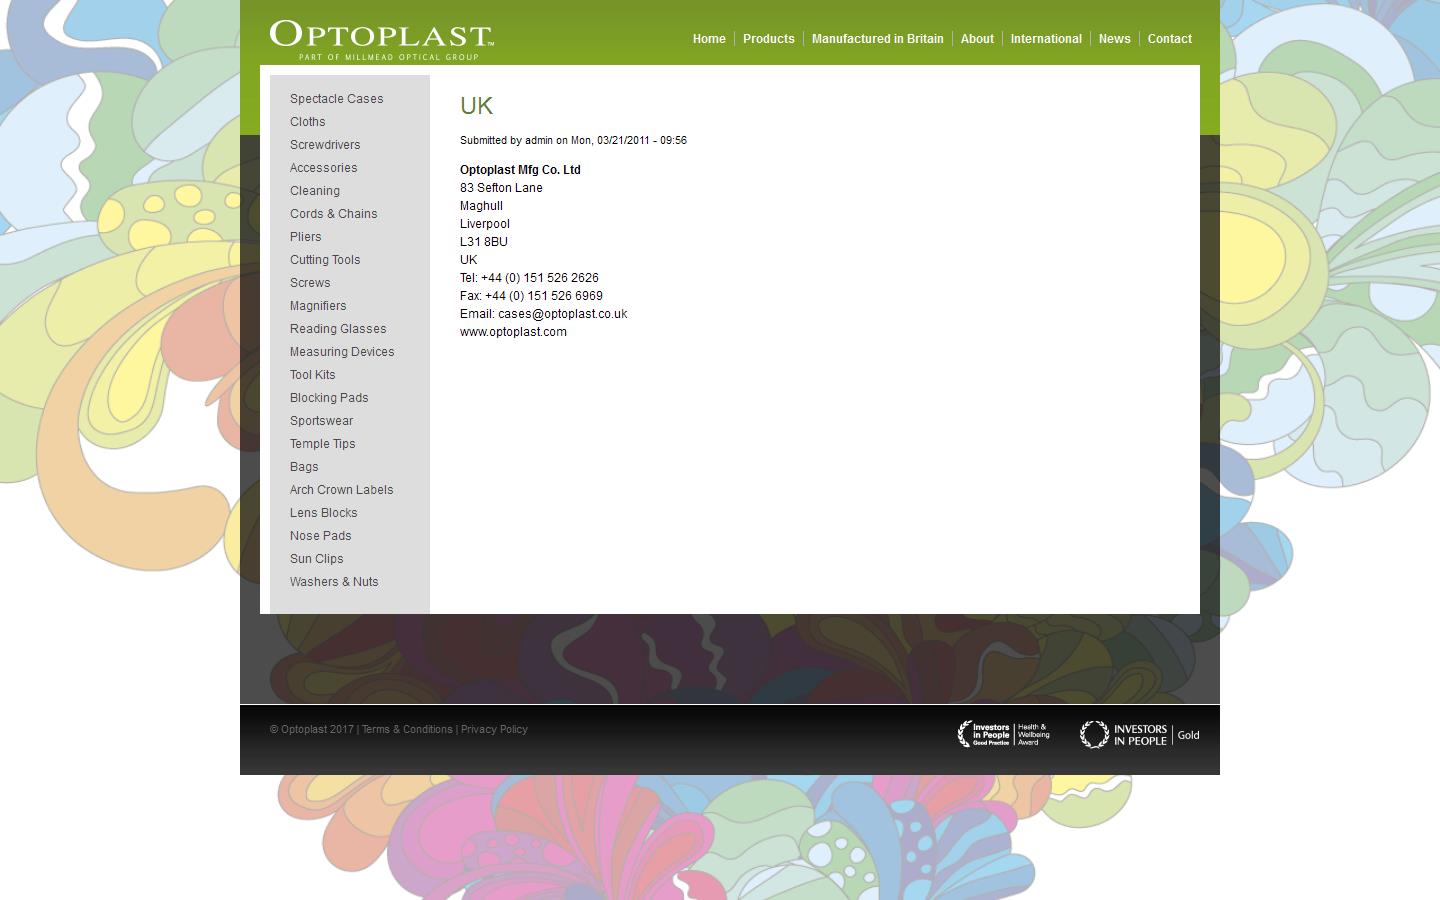Open the Contact page

click(x=1170, y=39)
